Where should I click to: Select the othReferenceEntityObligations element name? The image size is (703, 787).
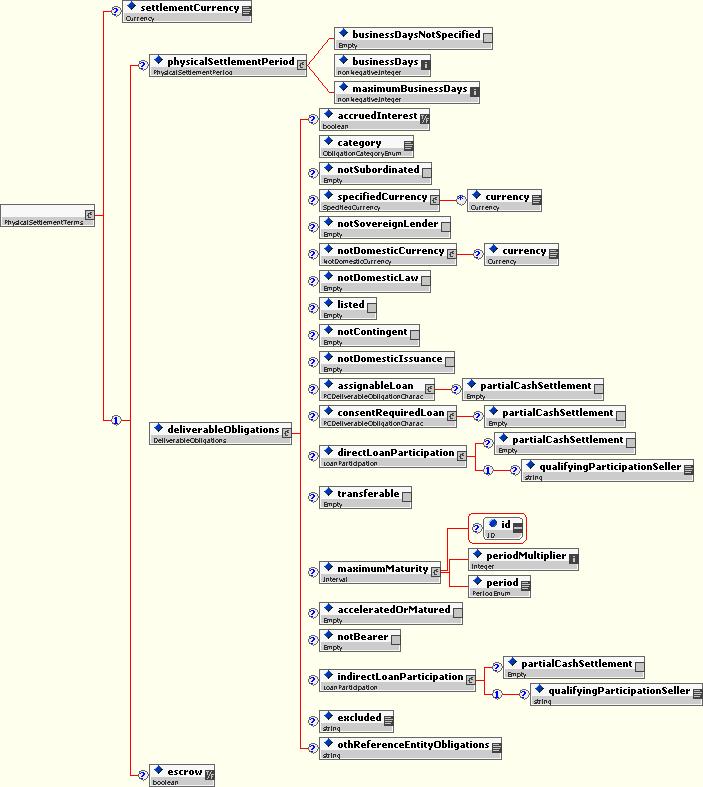point(413,744)
